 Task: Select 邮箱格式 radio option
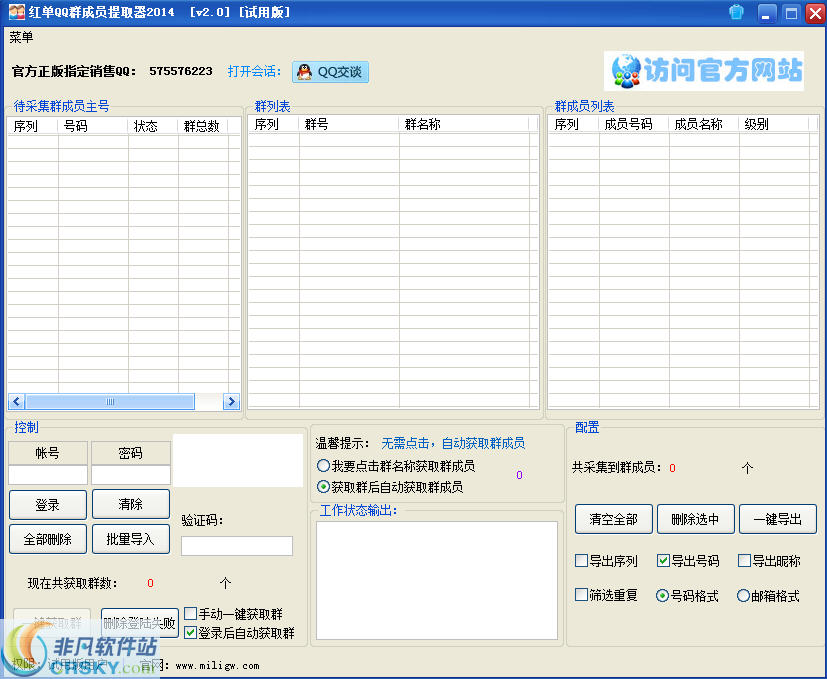coord(743,596)
